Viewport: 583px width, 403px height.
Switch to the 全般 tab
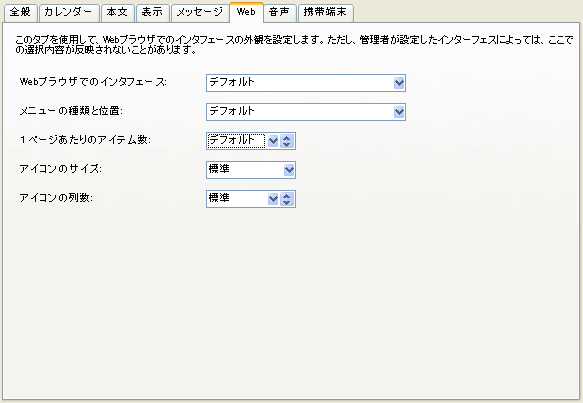20,13
